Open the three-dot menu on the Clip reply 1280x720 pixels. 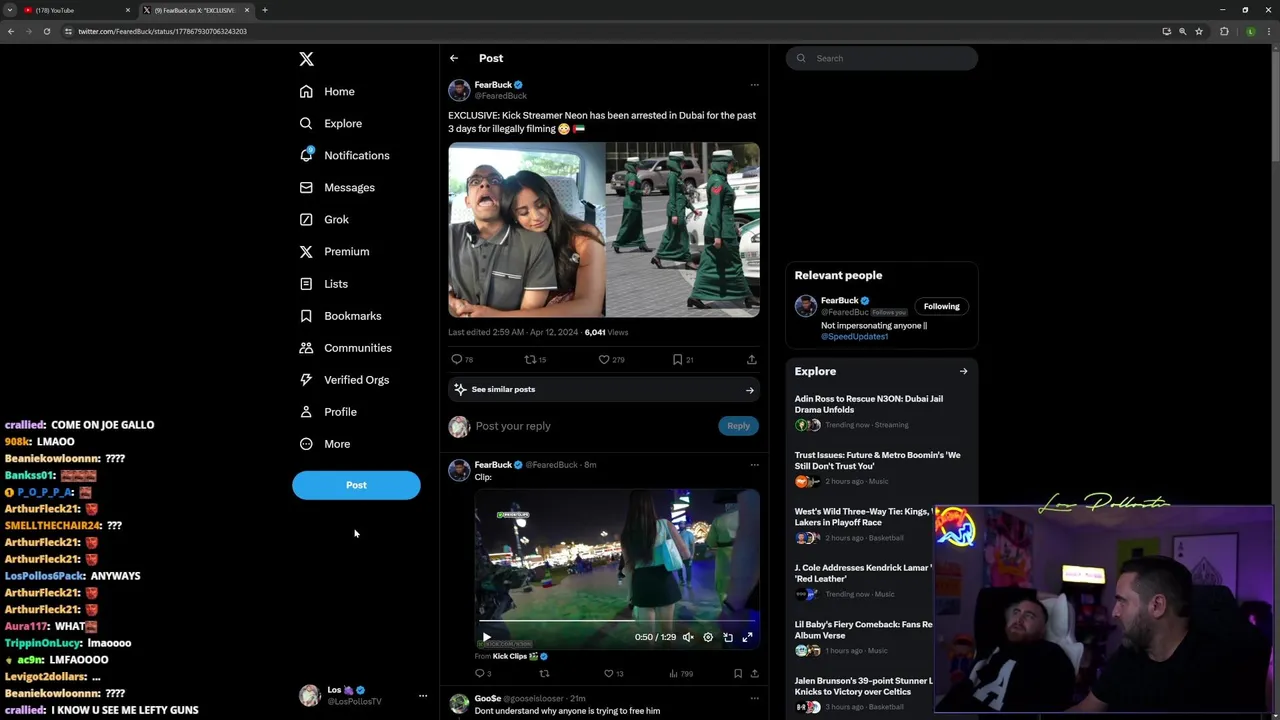754,465
